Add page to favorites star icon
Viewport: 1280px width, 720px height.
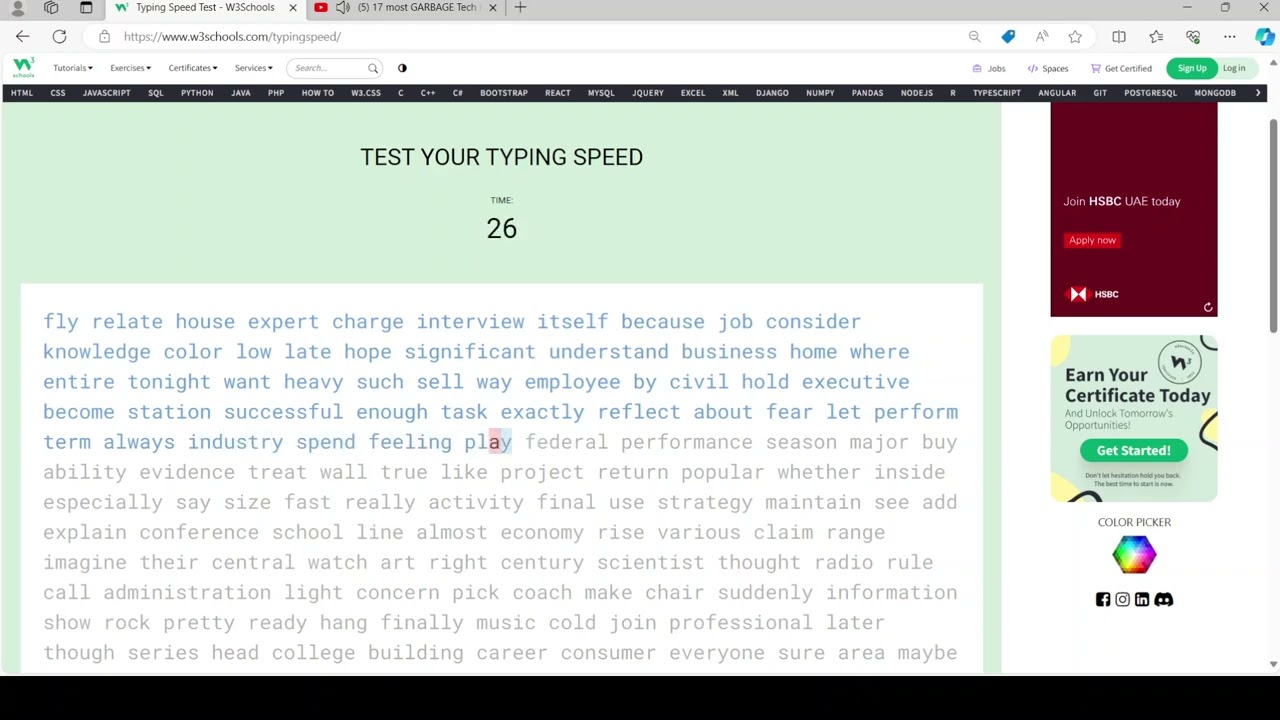pos(1075,37)
